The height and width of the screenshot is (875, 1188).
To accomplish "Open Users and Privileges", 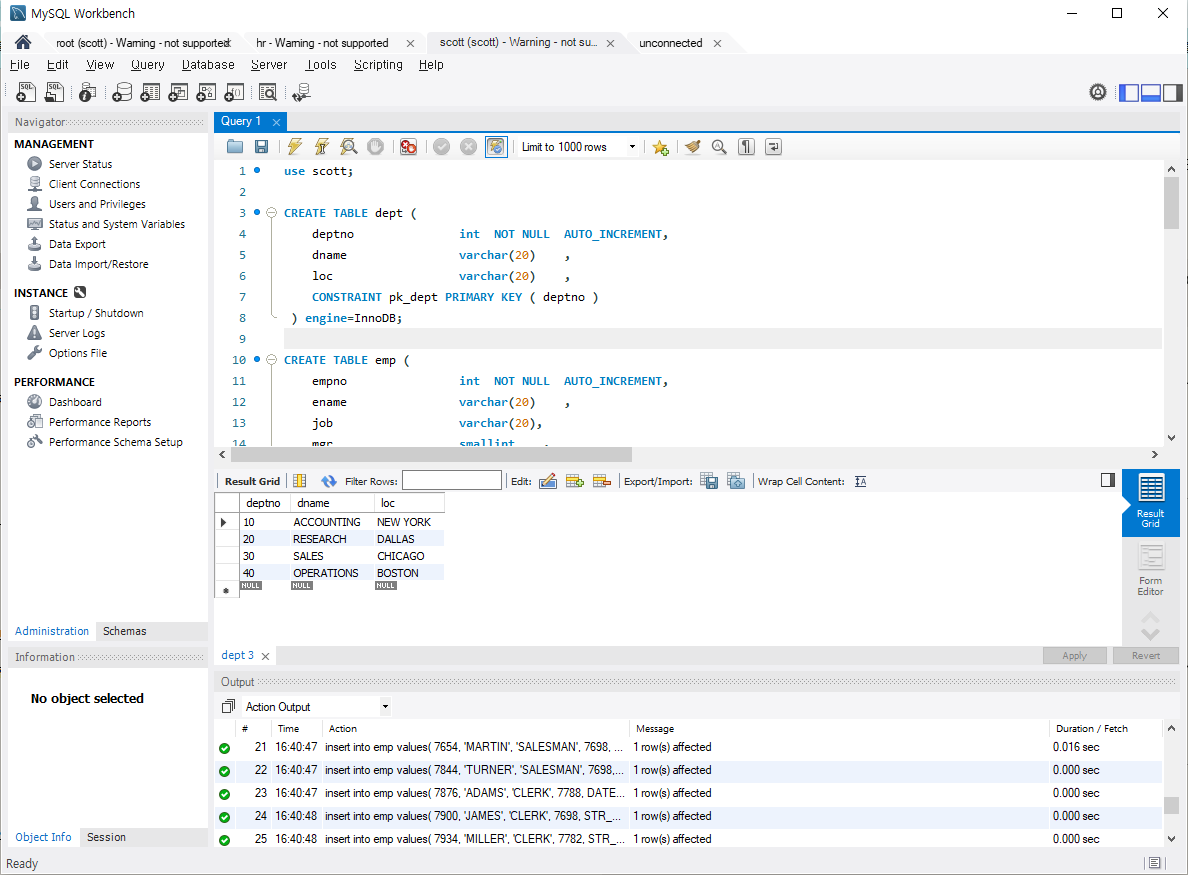I will click(97, 204).
